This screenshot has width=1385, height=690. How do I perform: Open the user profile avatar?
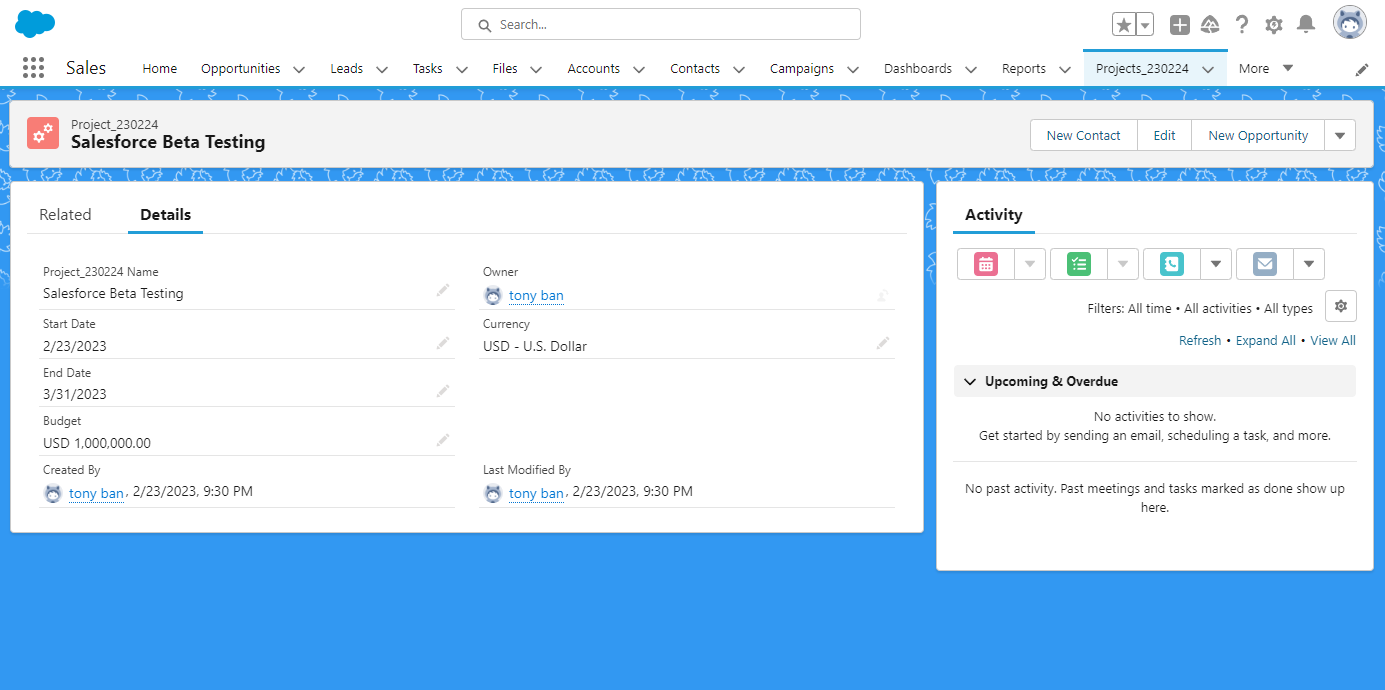pos(1350,23)
